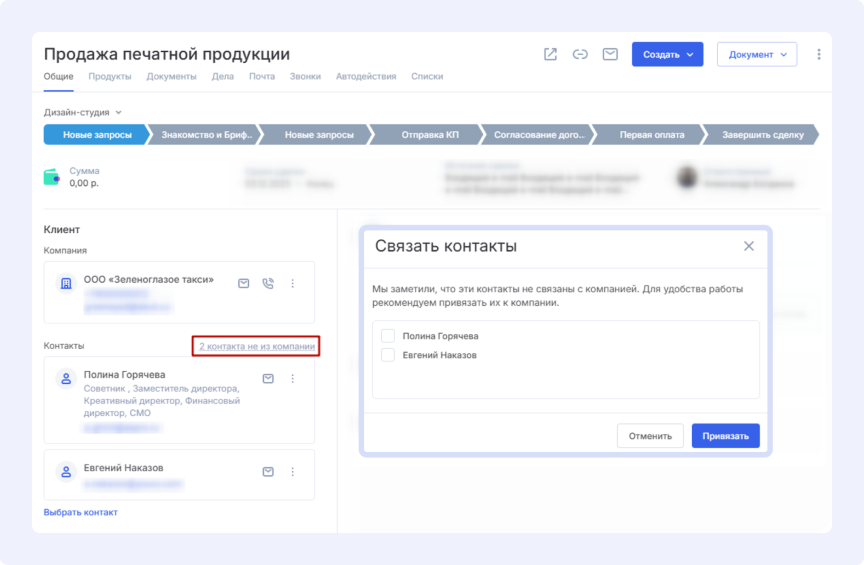The width and height of the screenshot is (864, 565).
Task: Close the Связать контакты dialog
Action: [x=749, y=246]
